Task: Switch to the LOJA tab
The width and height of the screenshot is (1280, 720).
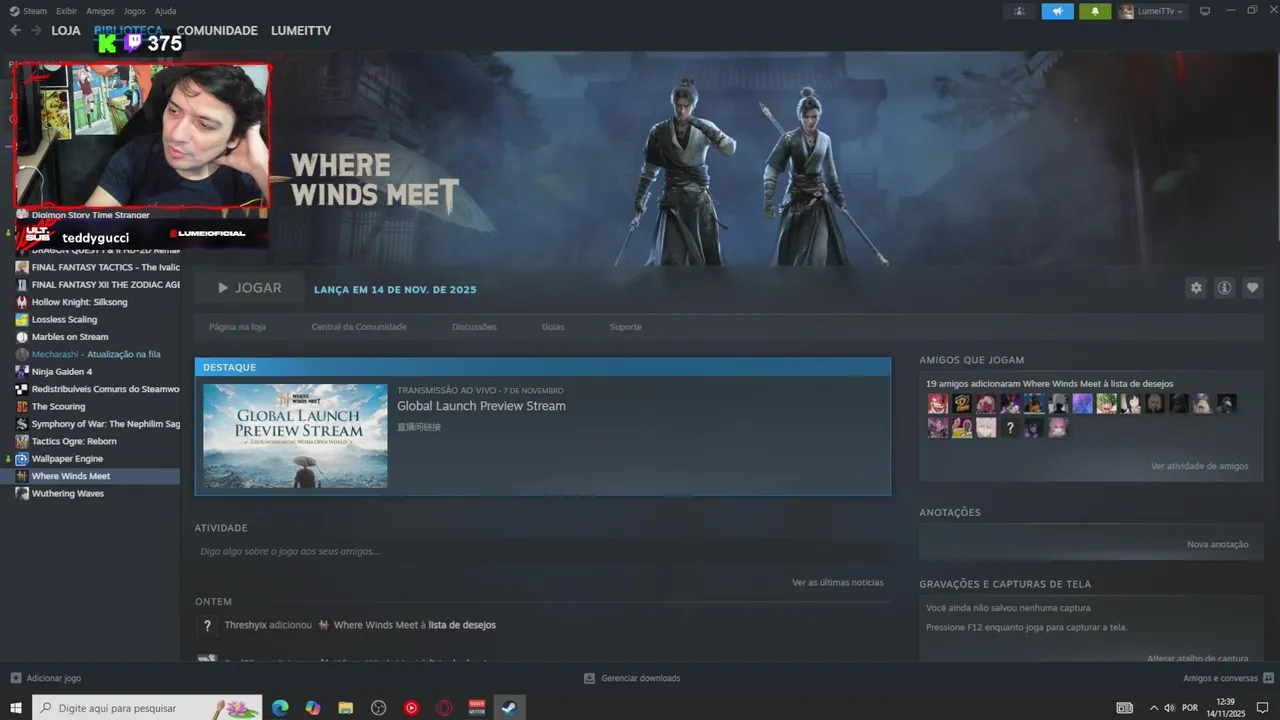Action: click(66, 31)
